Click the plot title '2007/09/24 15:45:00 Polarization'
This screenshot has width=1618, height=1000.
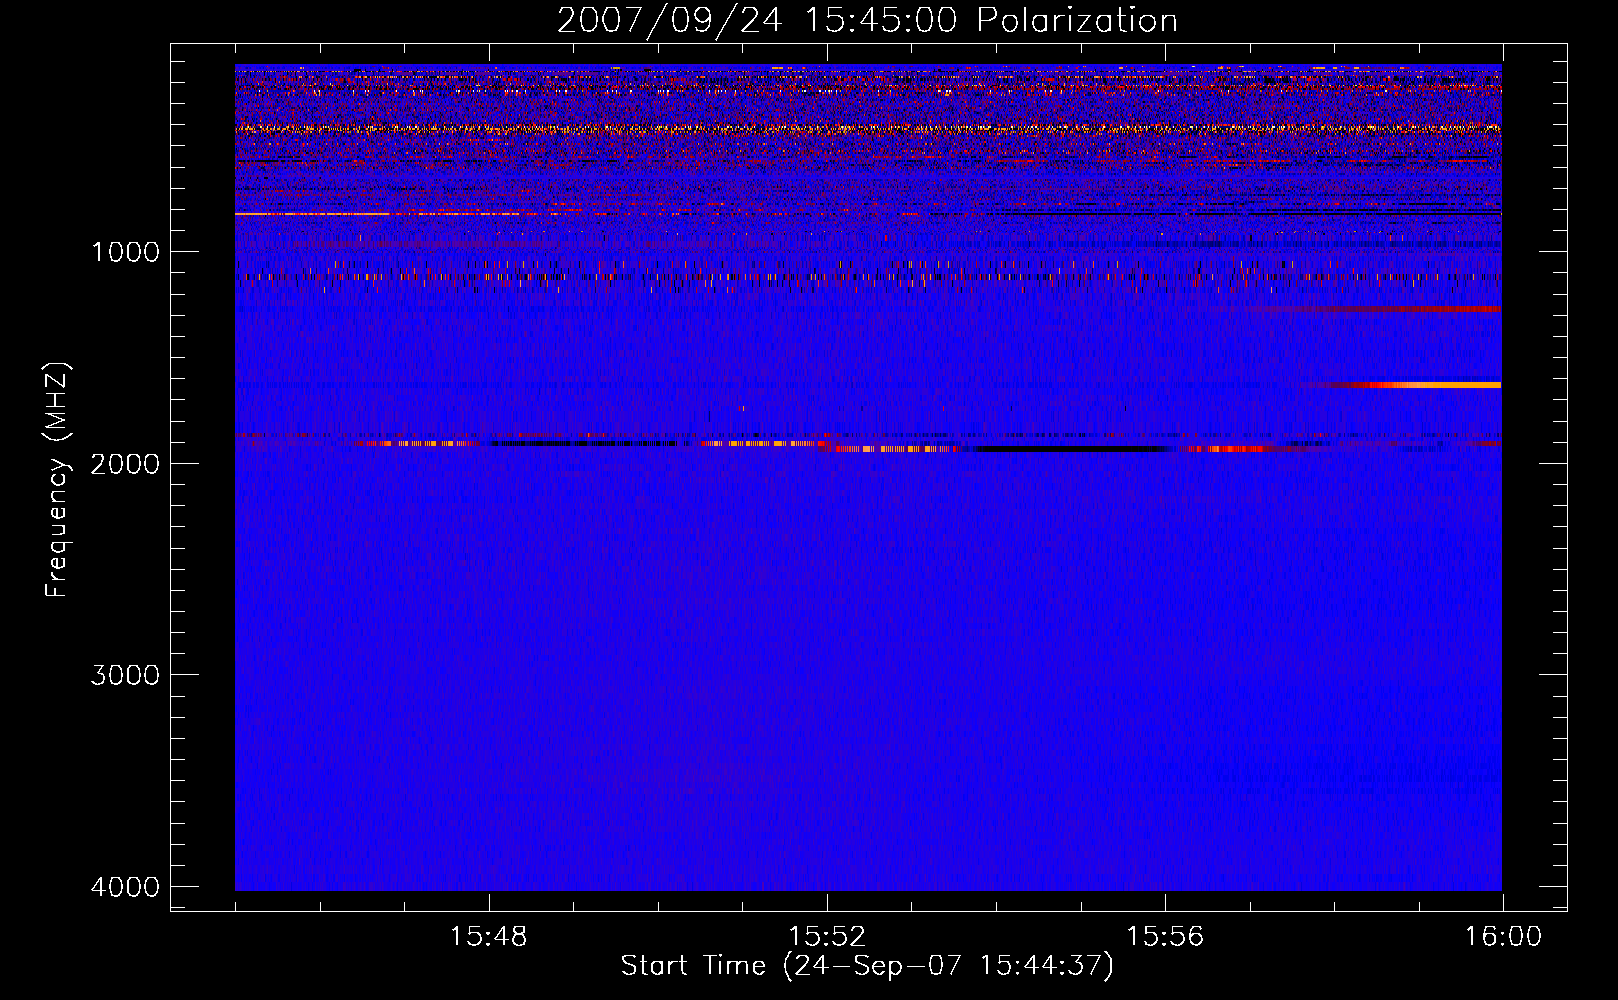(867, 20)
